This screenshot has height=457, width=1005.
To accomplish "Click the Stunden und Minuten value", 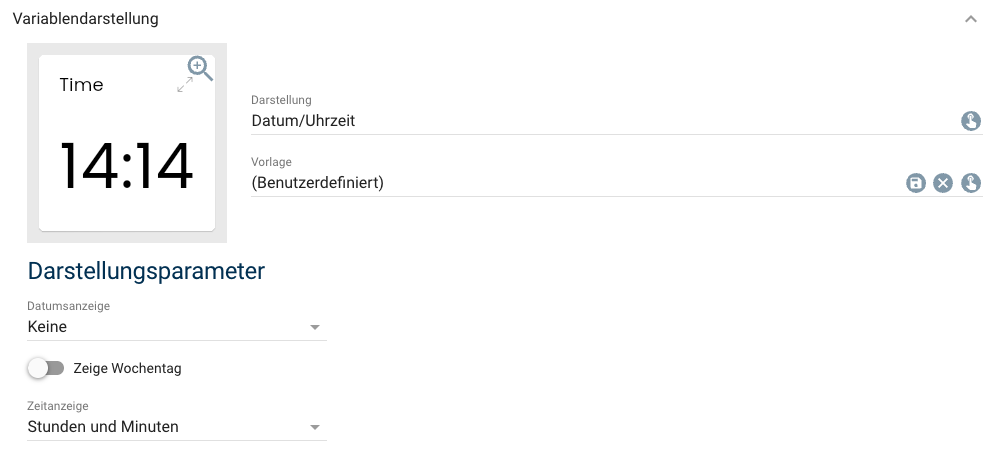I will coord(103,427).
